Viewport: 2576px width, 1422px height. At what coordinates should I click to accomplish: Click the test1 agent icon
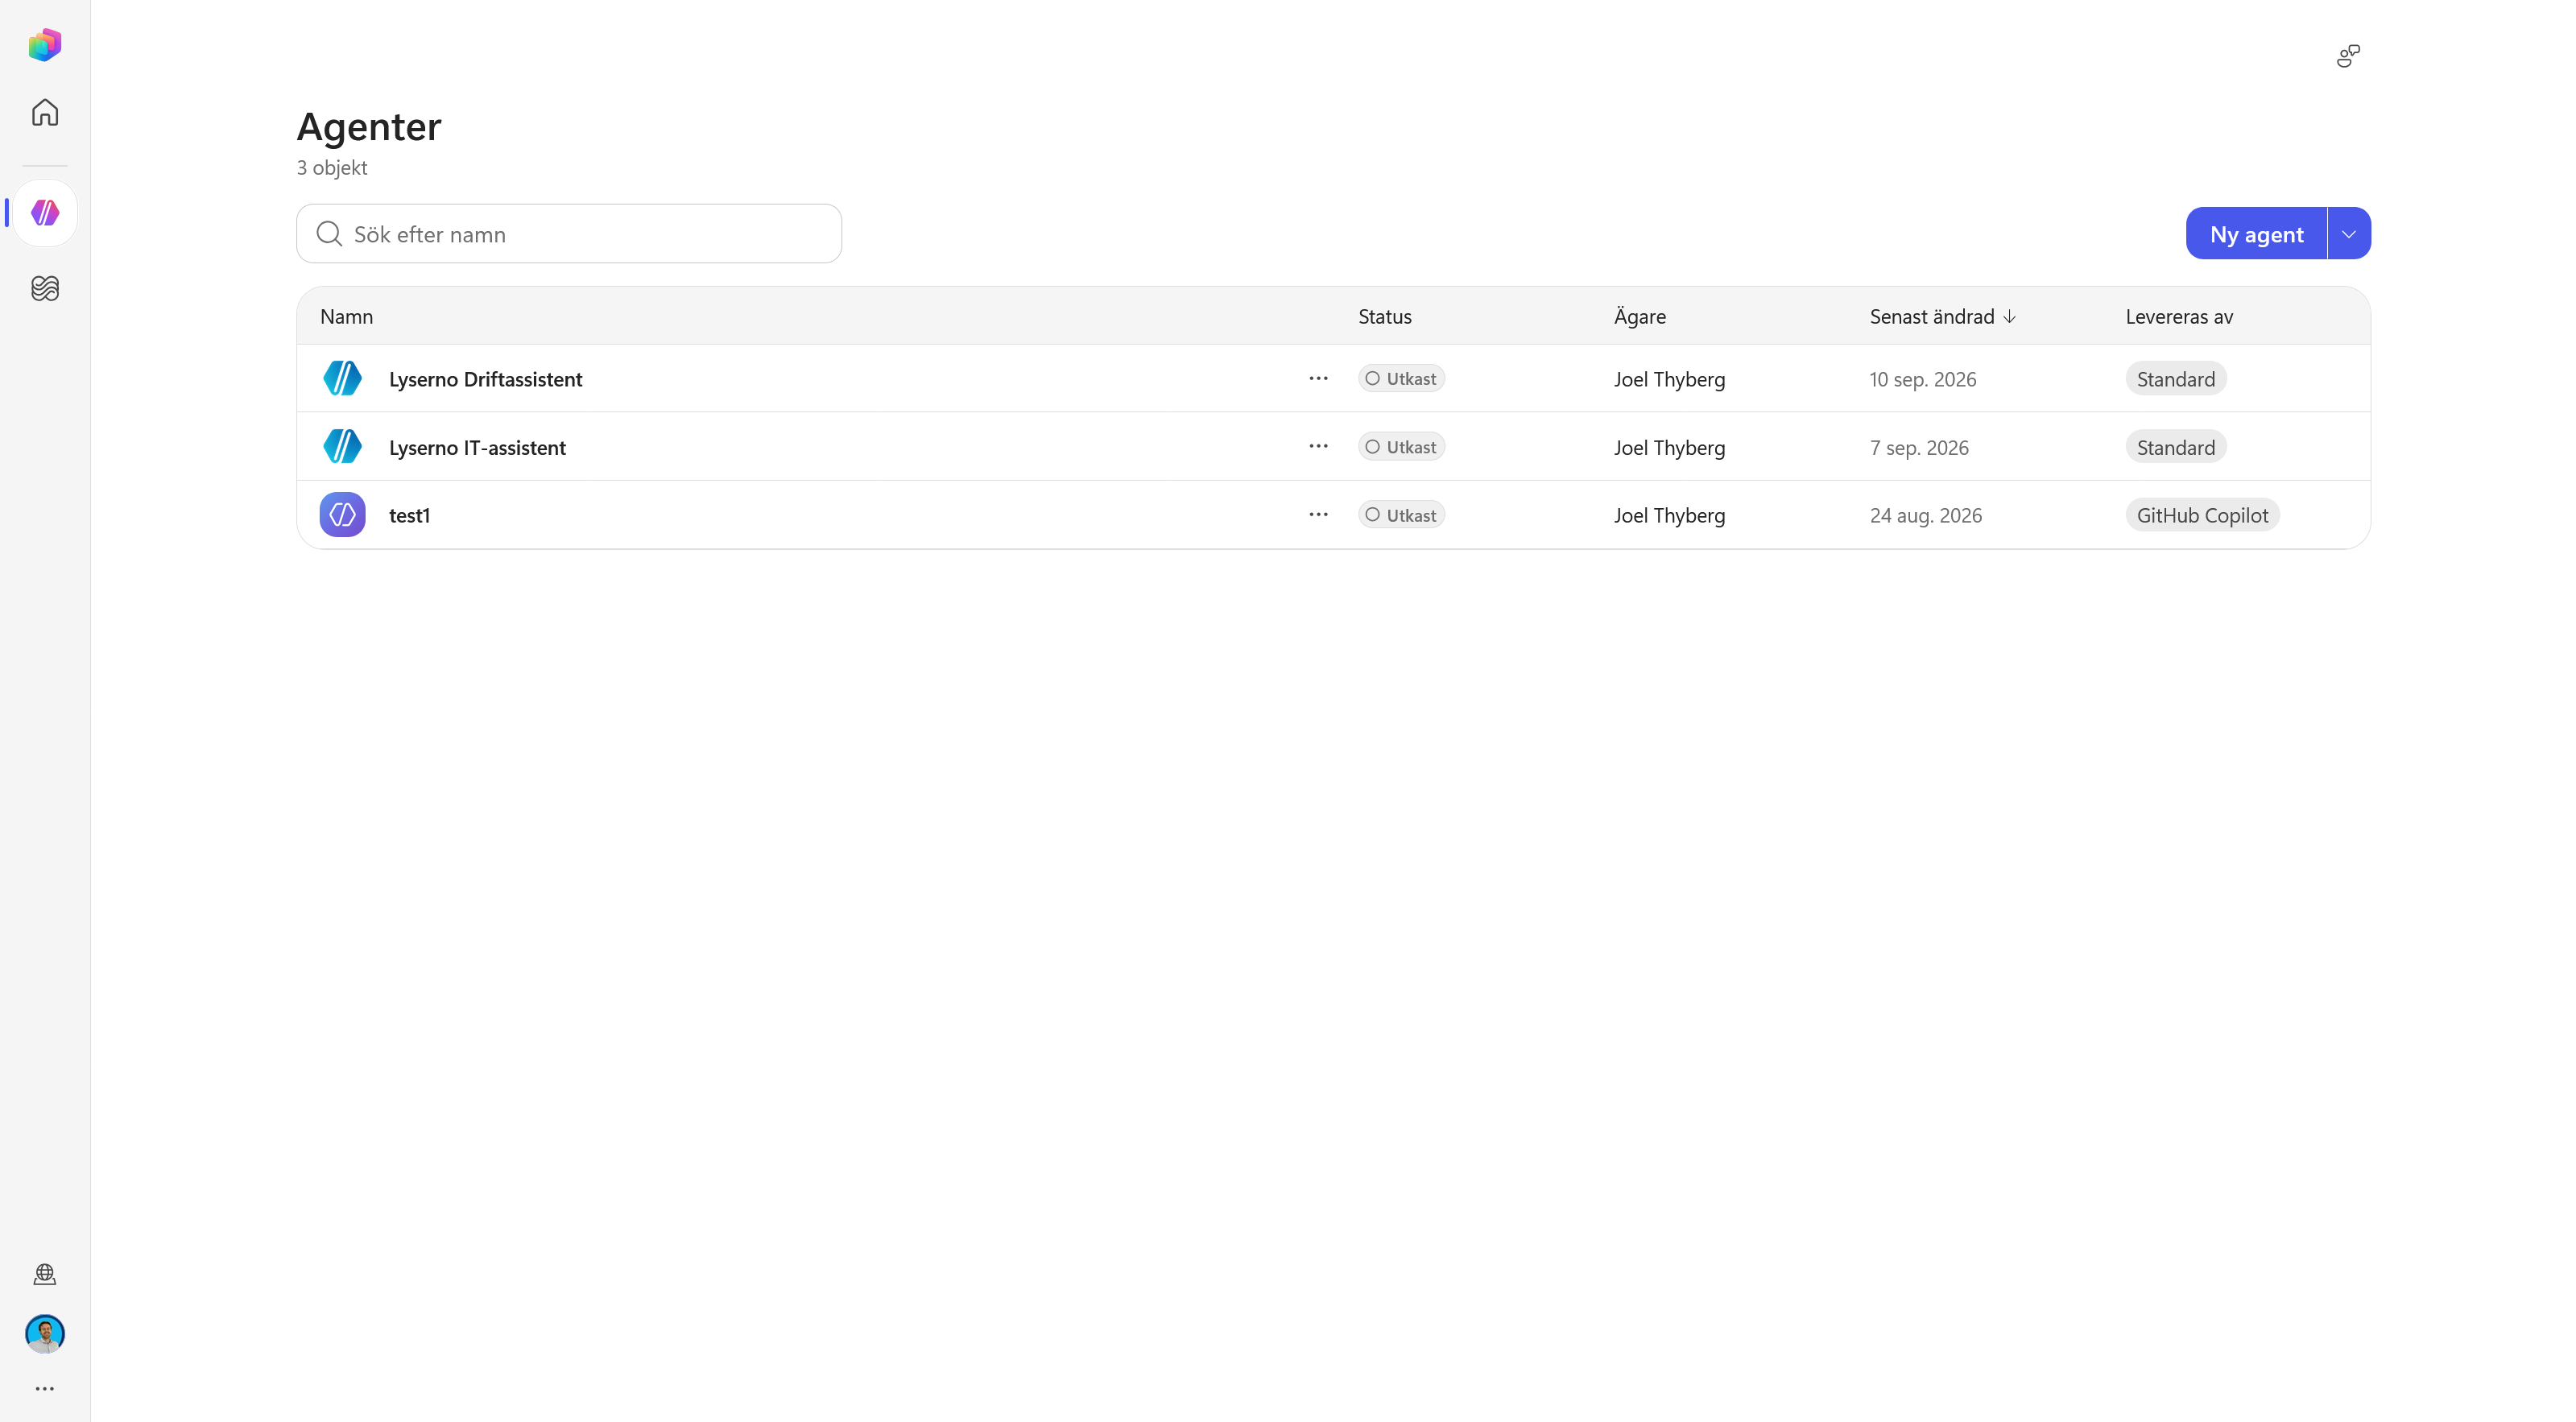342,514
